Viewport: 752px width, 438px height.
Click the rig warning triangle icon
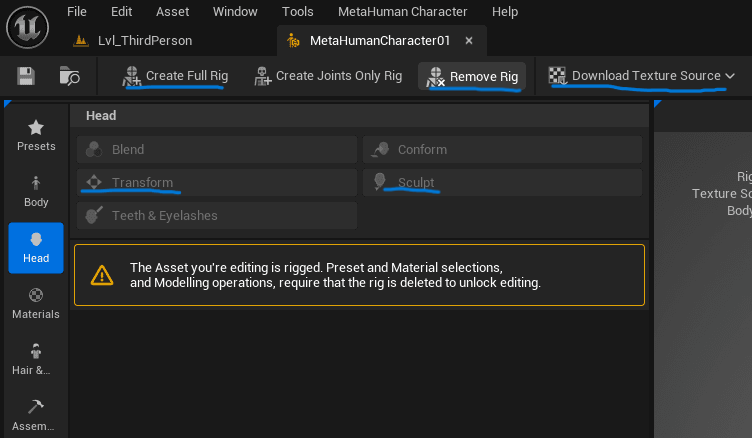[x=102, y=275]
